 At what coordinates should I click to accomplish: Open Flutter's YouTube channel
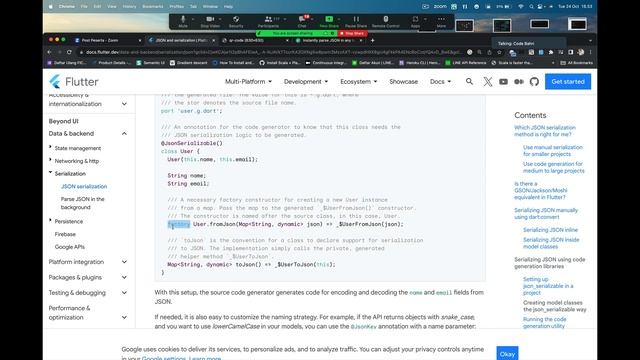pyautogui.click(x=503, y=82)
